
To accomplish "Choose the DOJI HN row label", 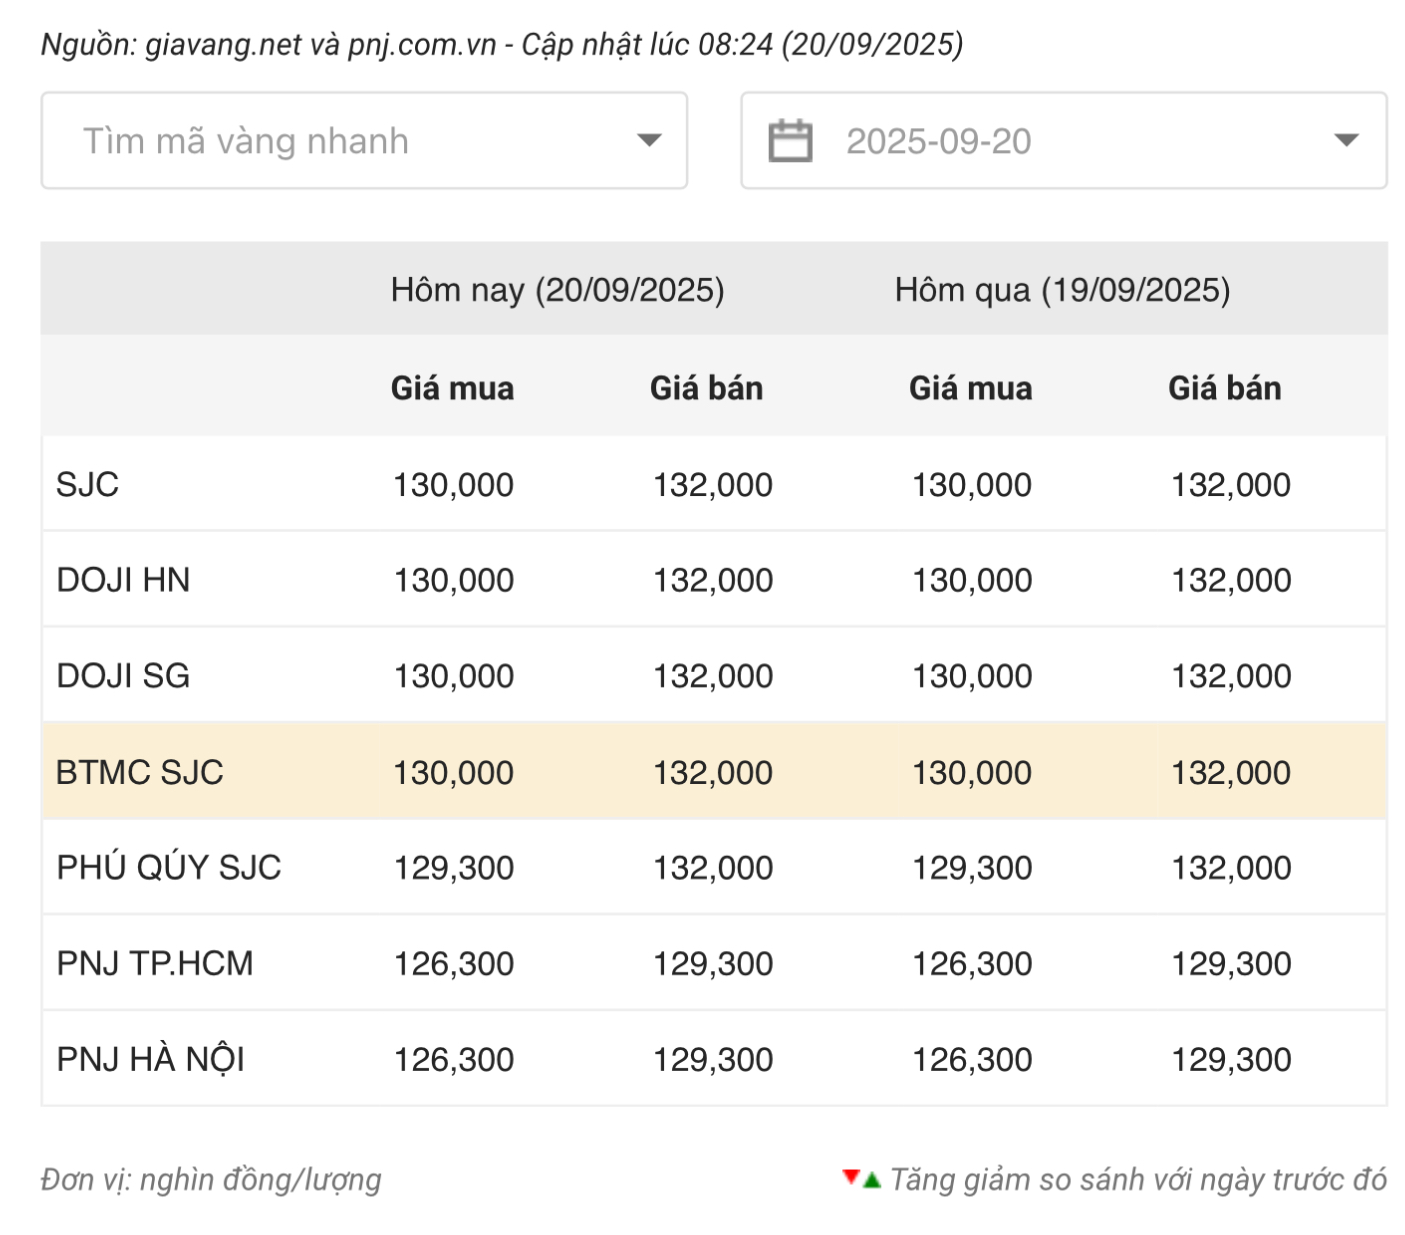I will [x=123, y=580].
